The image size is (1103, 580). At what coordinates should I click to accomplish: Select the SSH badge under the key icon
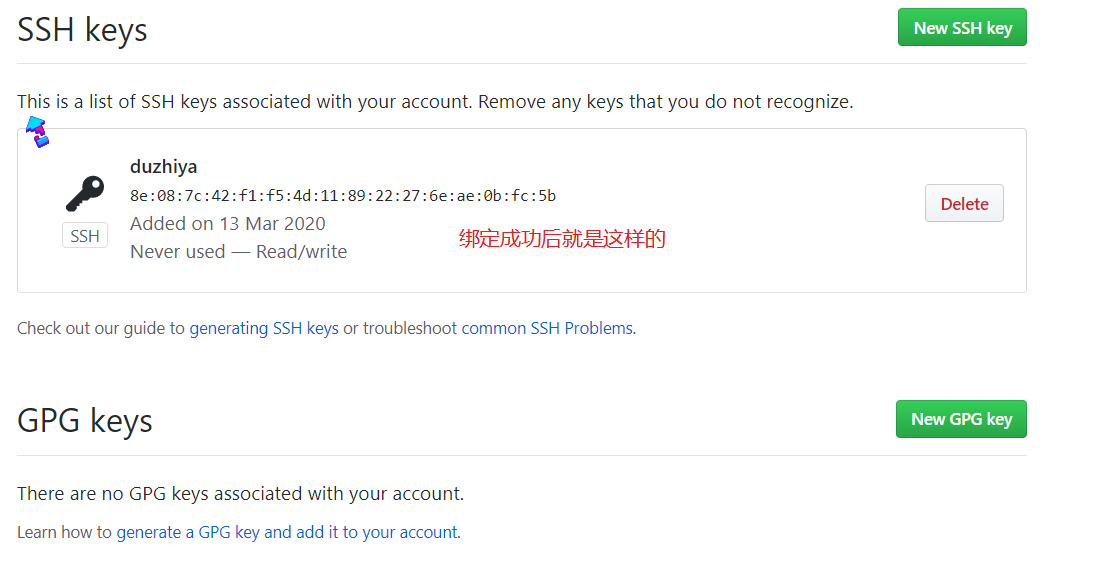coord(84,236)
